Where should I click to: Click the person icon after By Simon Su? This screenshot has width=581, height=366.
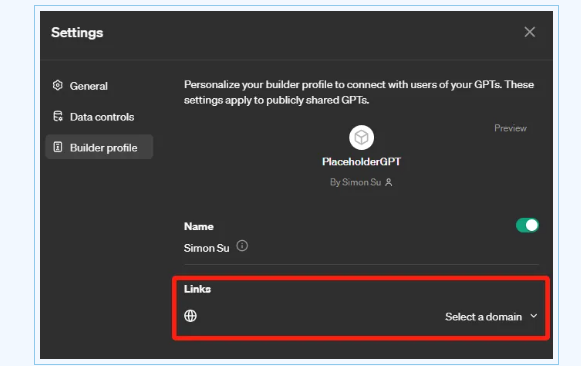[389, 182]
